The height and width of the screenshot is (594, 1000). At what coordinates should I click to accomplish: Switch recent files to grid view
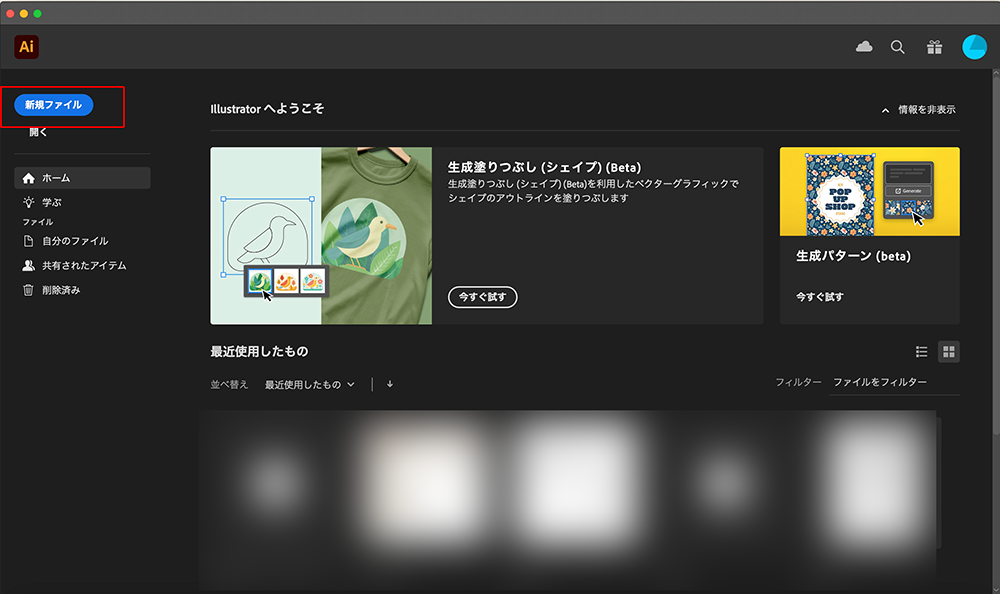(948, 352)
